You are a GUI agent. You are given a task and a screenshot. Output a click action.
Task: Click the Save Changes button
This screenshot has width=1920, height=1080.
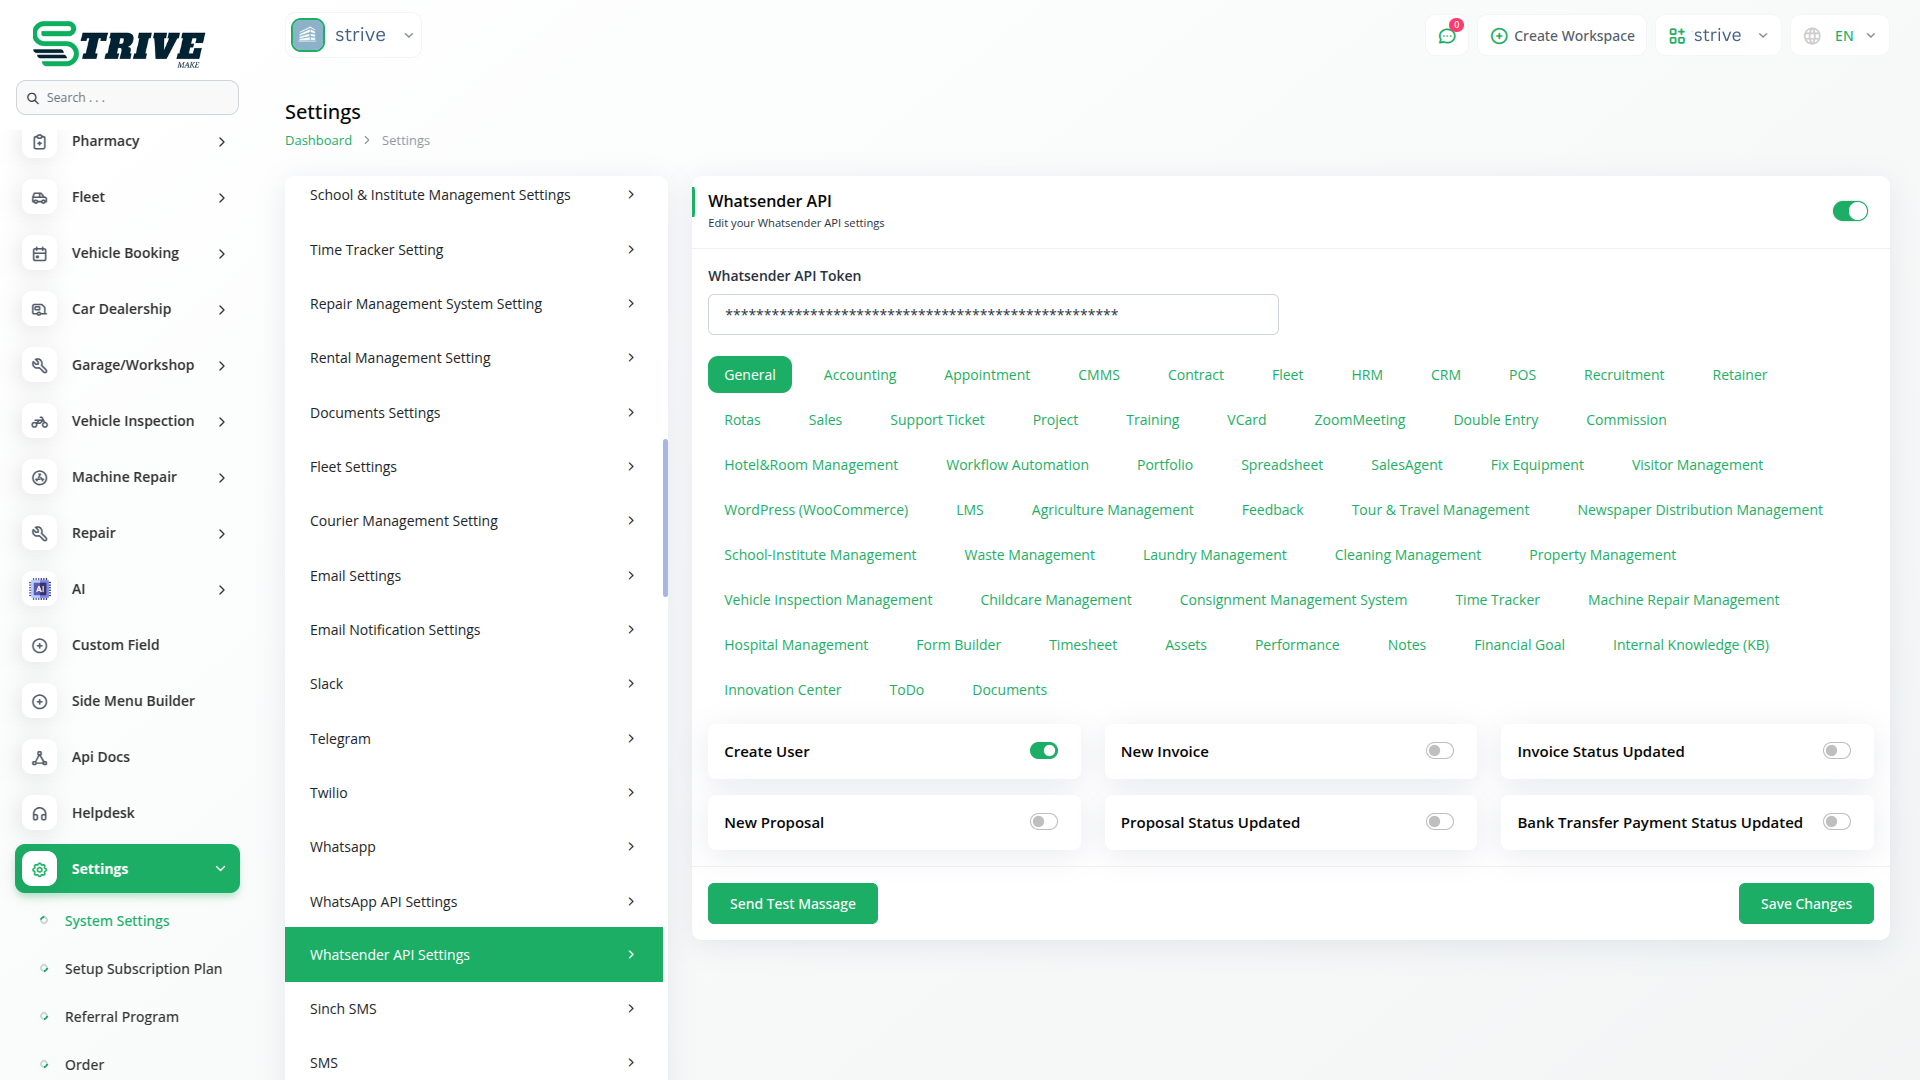click(1805, 904)
